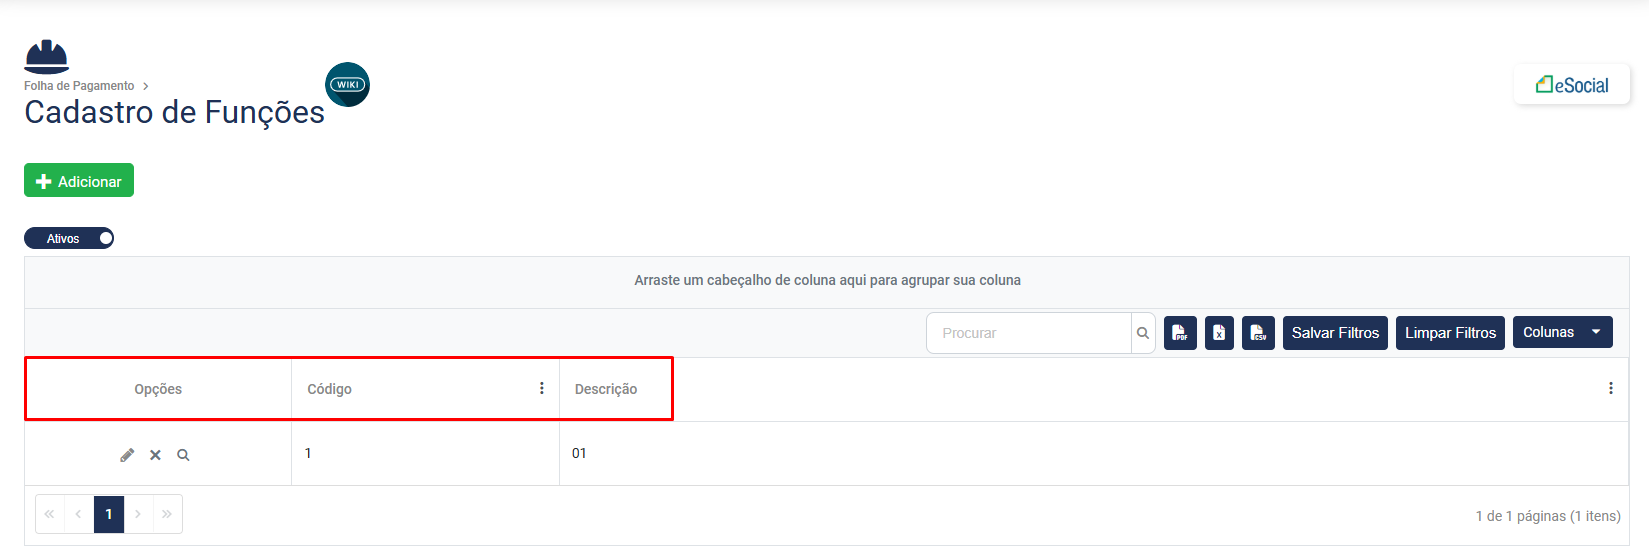Click Limpar Filtros button
Screen dimensions: 1649x559
(x=1450, y=333)
